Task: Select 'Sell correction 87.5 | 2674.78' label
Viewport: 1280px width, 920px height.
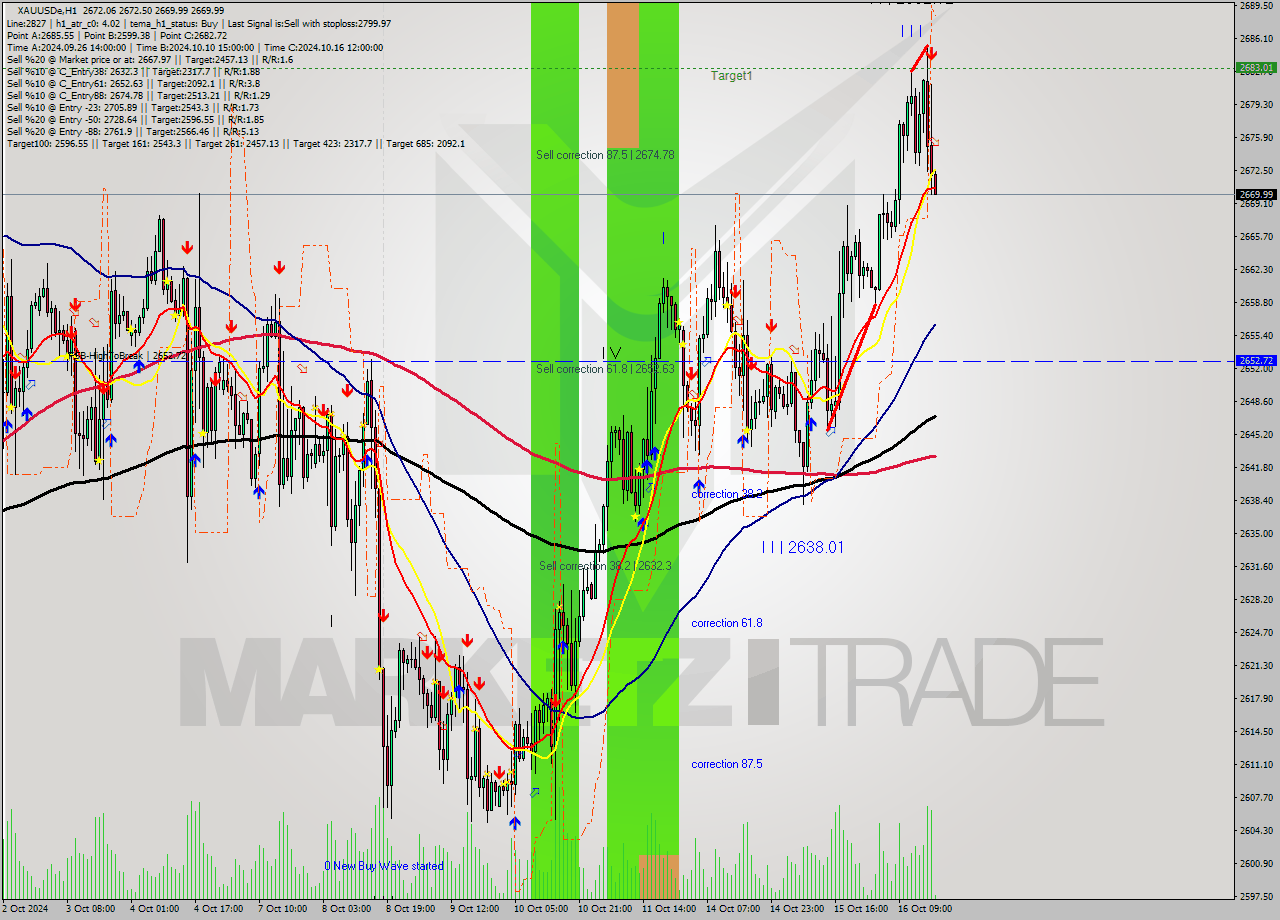Action: (x=605, y=155)
